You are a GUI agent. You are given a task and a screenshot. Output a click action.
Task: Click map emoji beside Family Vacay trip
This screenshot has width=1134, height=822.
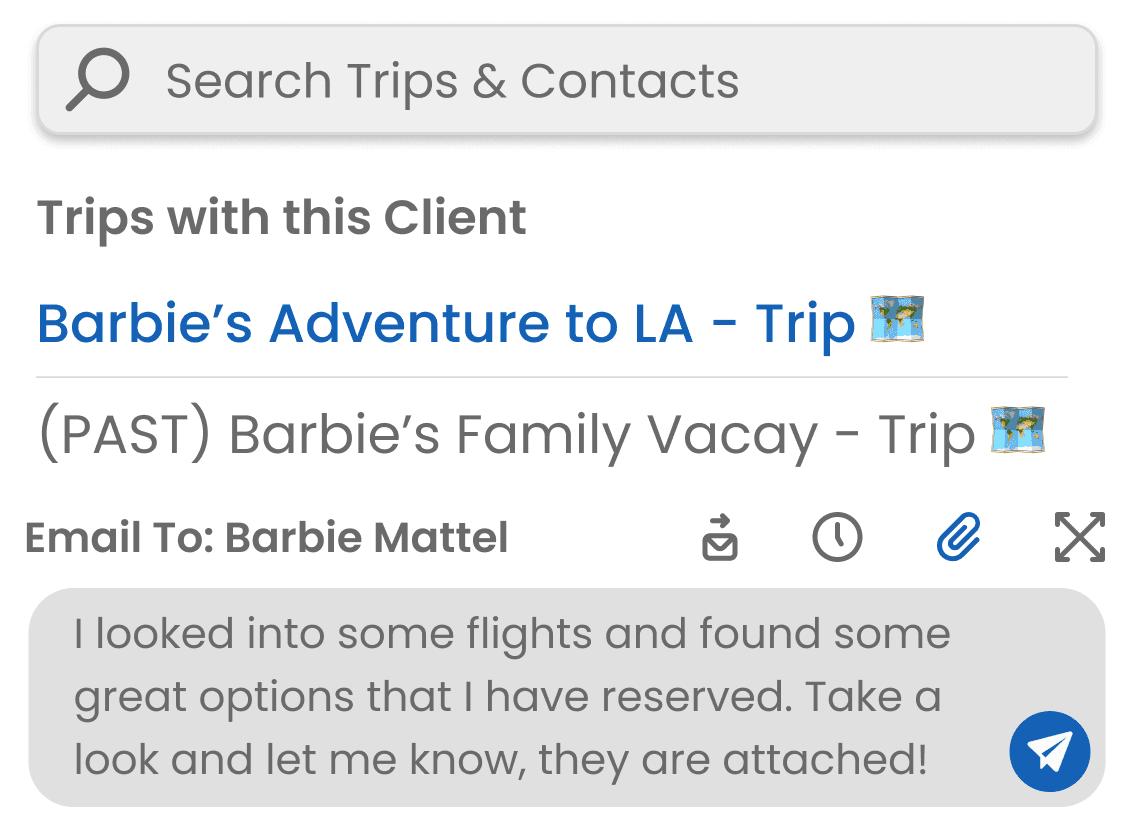(1017, 432)
